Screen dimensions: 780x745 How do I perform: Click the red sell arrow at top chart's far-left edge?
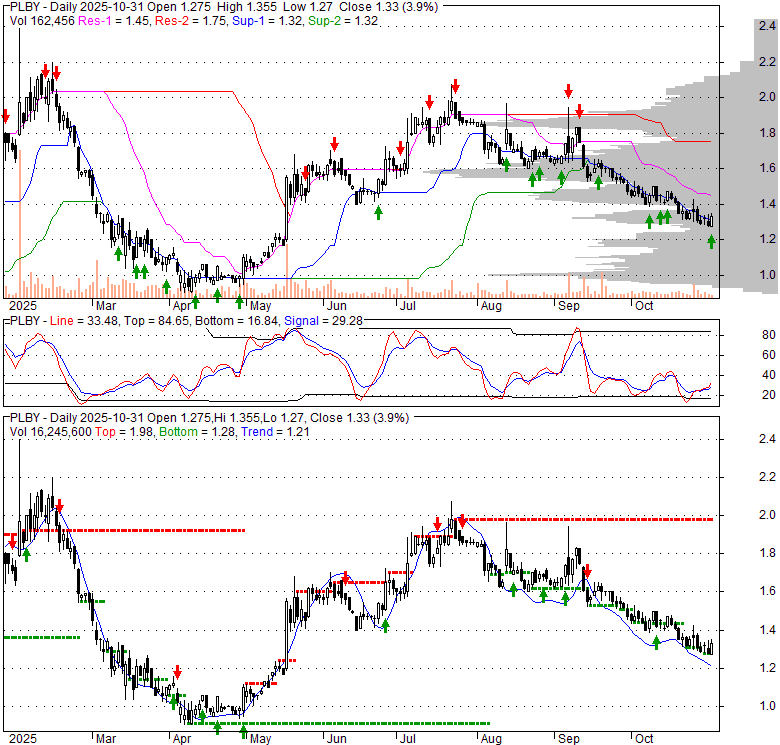pos(6,116)
